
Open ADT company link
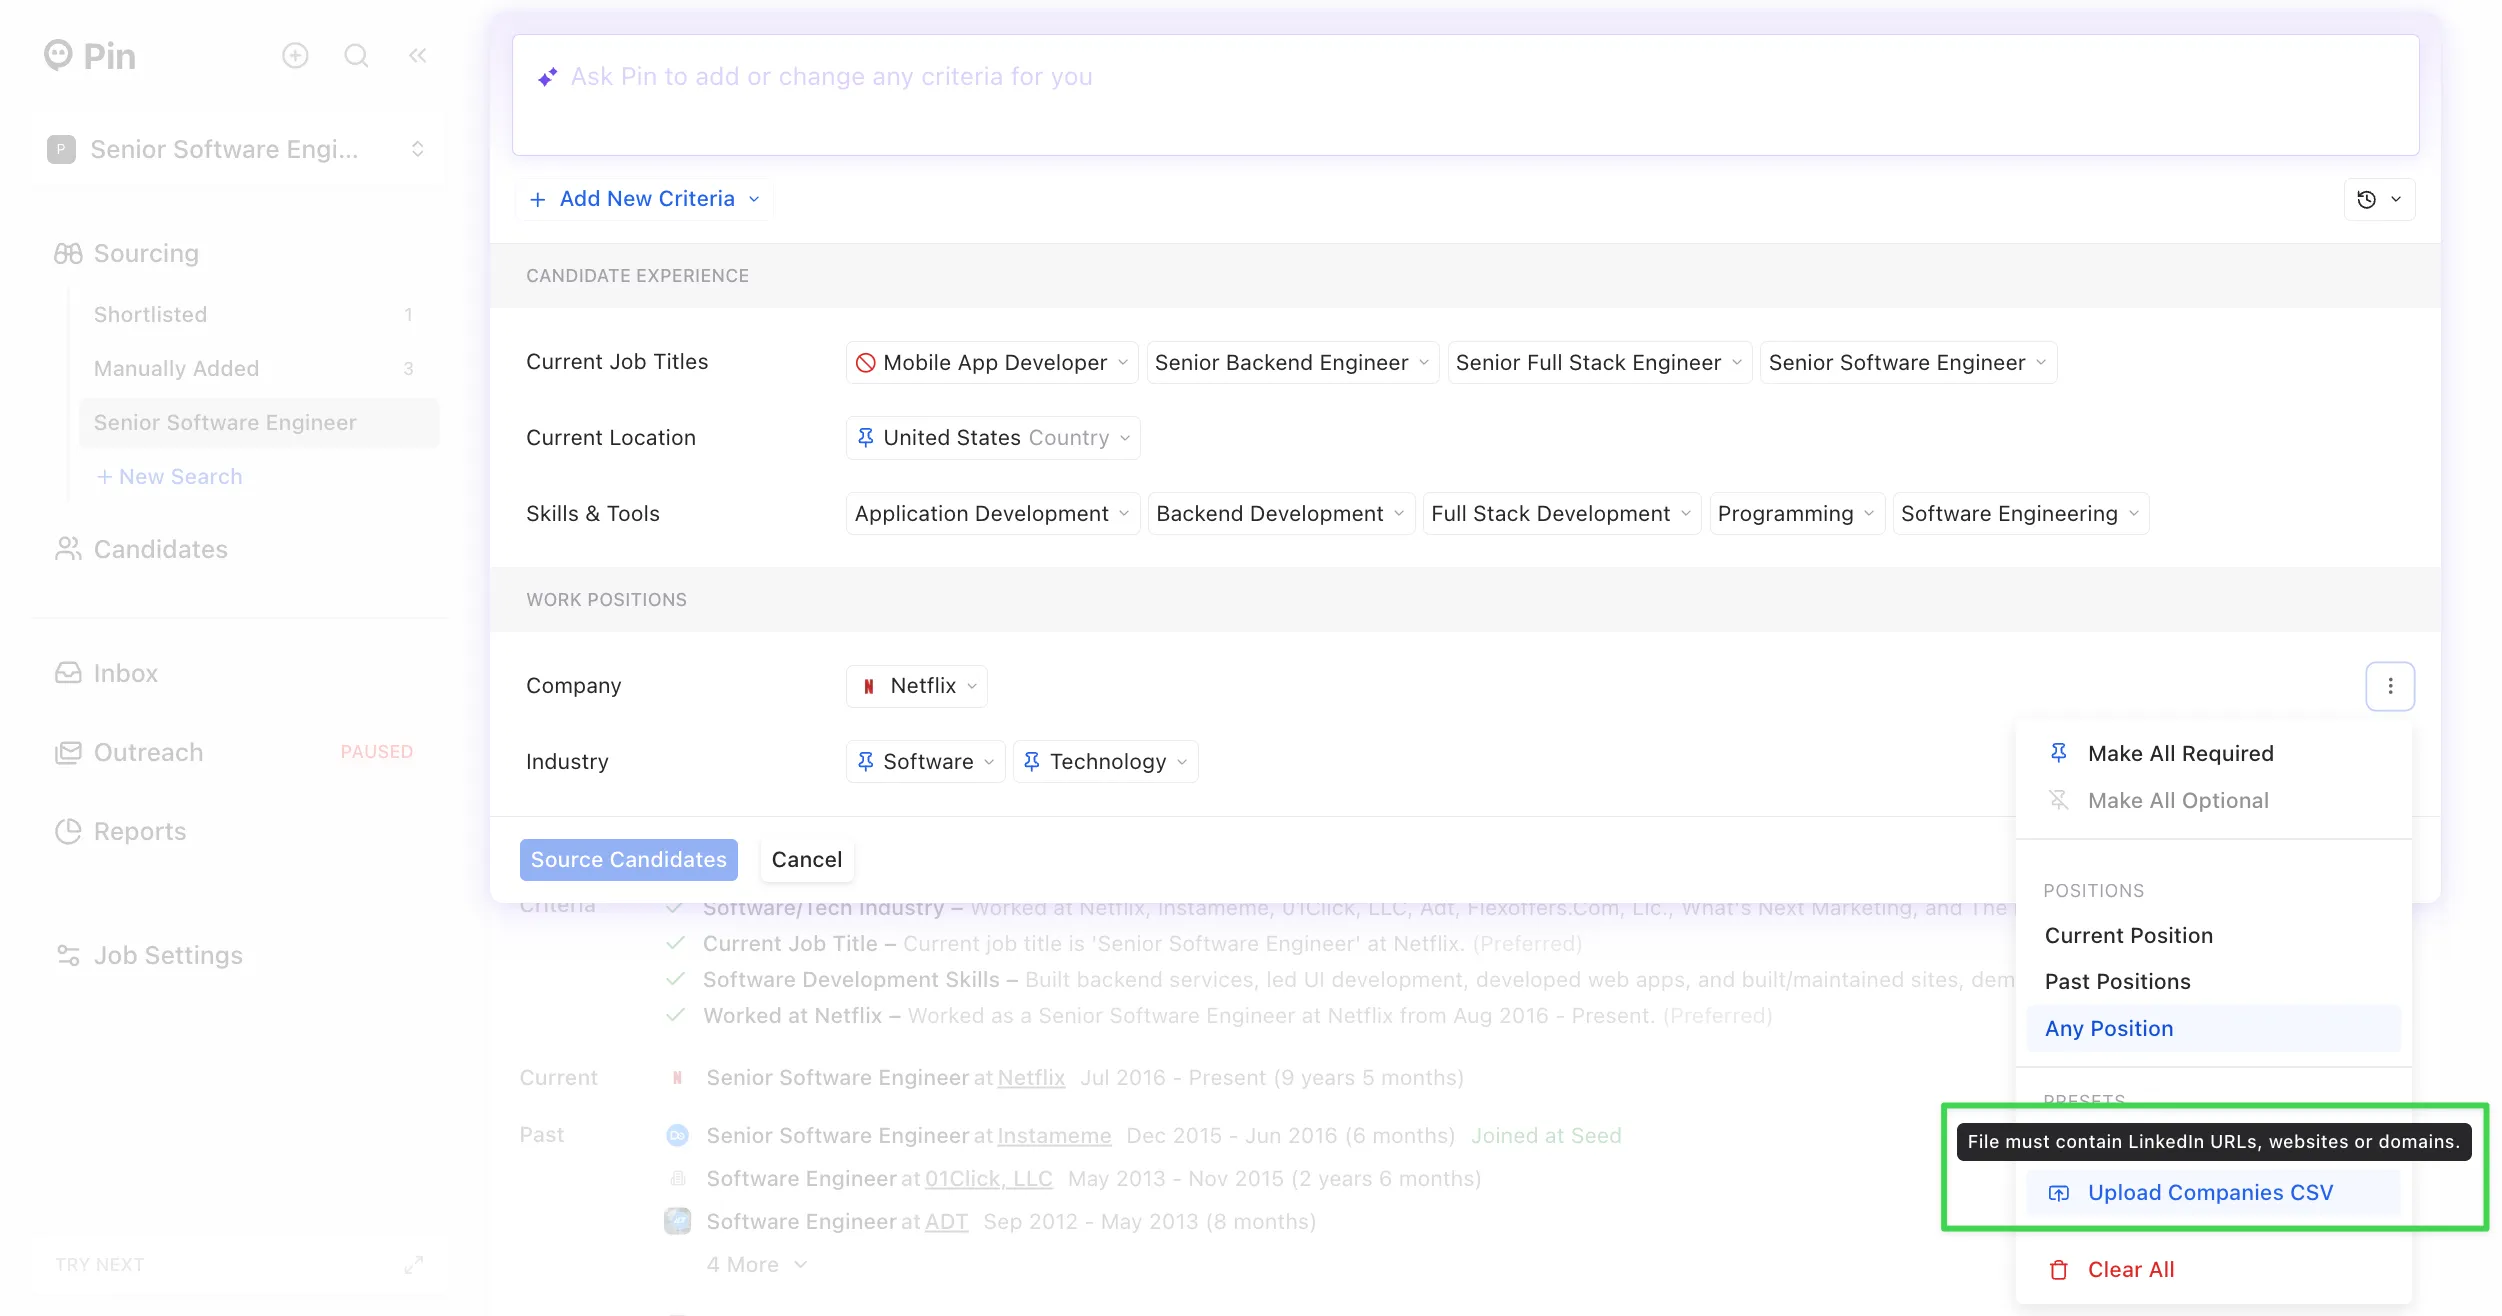point(946,1222)
